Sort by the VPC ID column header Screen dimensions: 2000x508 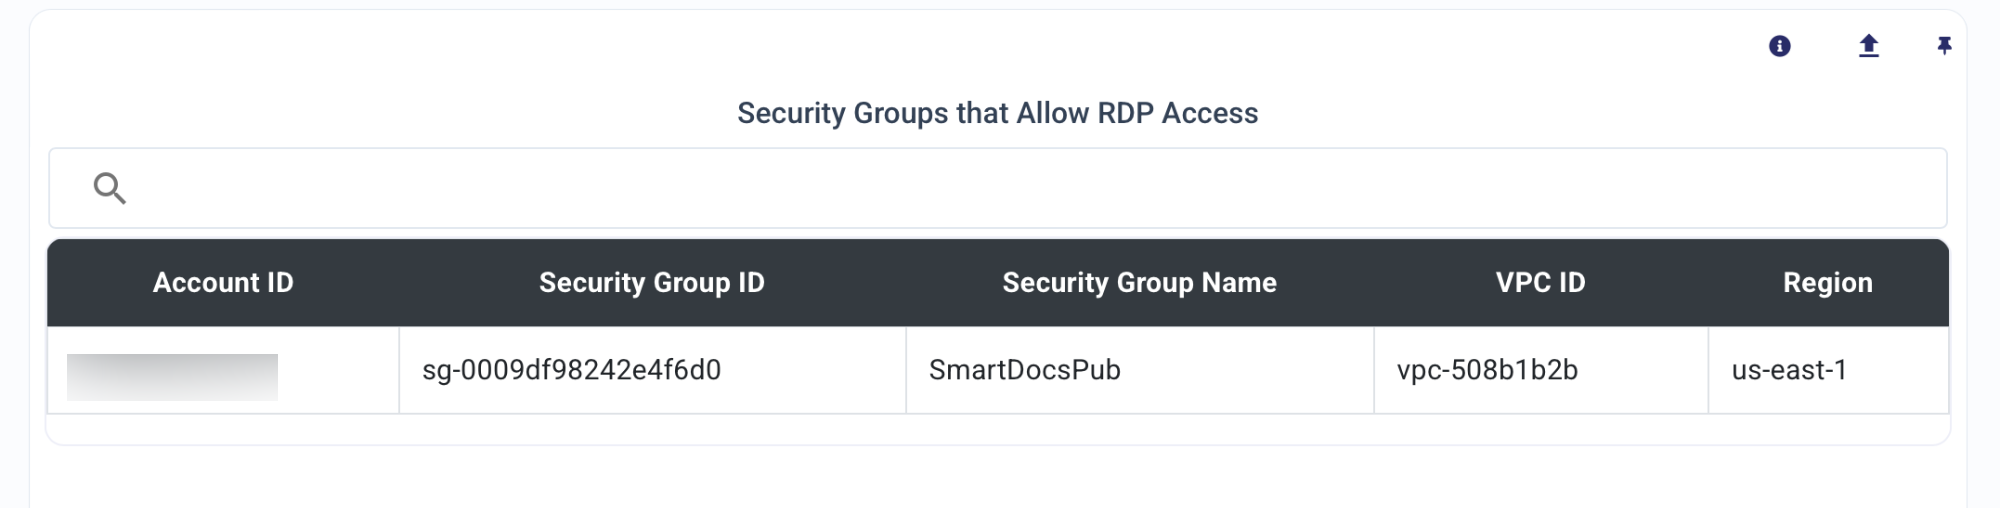click(1541, 283)
